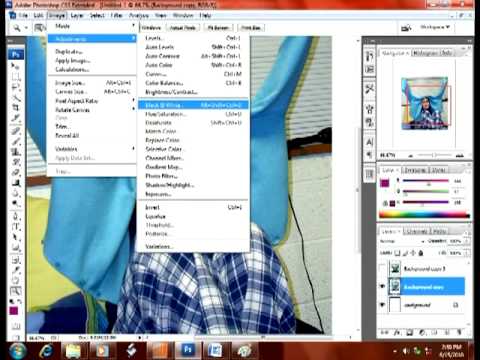Open the Windows Start menu
This screenshot has height=360, width=480.
[x=17, y=351]
